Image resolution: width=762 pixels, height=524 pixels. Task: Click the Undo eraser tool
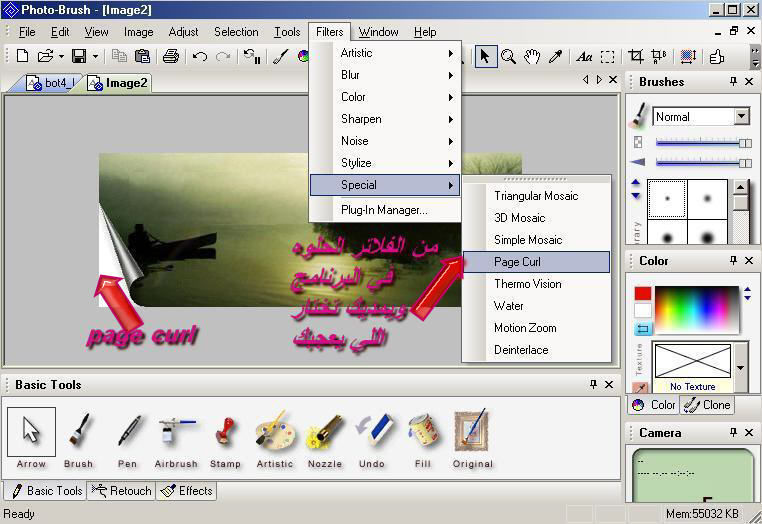(372, 438)
